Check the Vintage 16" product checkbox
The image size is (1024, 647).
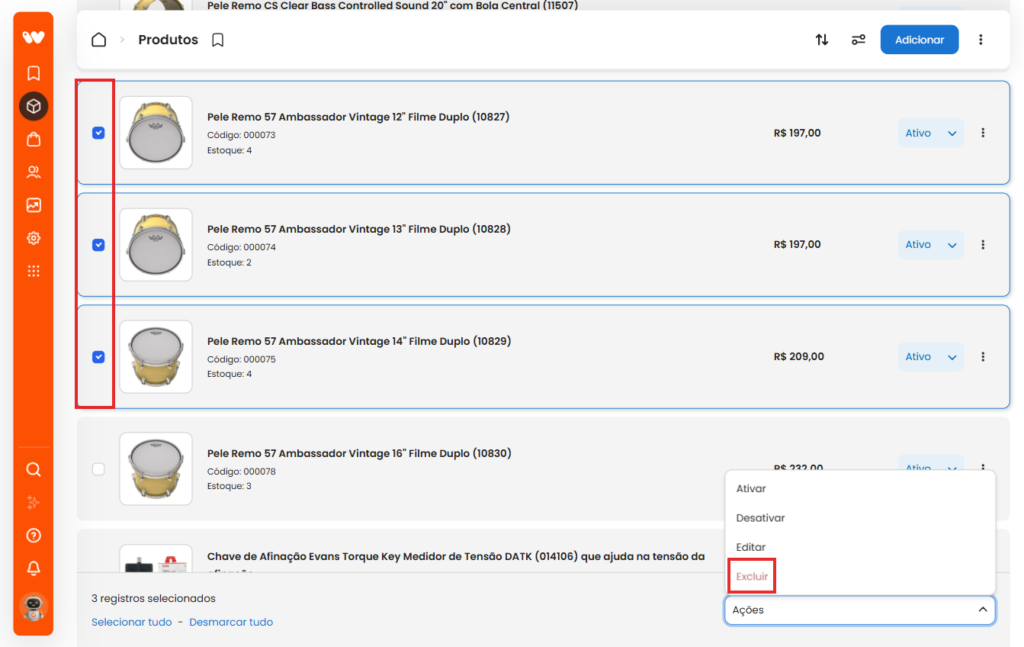point(99,469)
